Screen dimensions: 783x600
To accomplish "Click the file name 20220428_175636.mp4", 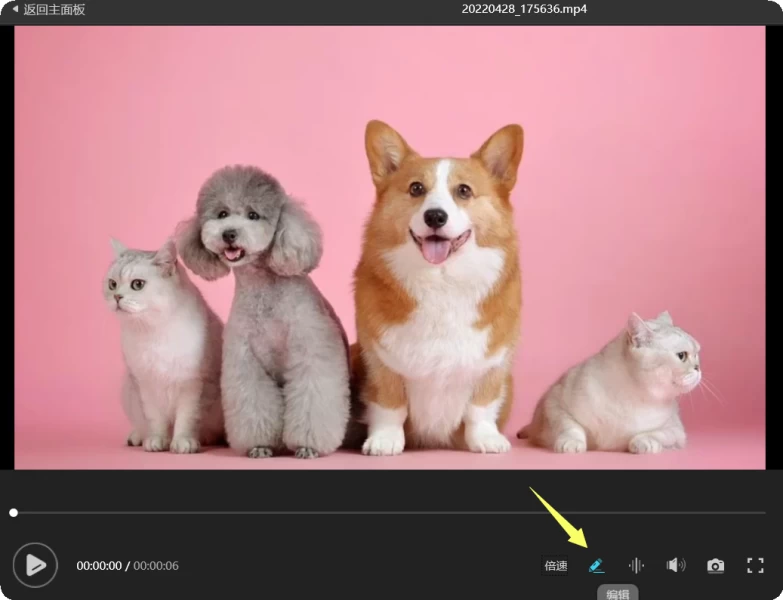I will (x=524, y=9).
